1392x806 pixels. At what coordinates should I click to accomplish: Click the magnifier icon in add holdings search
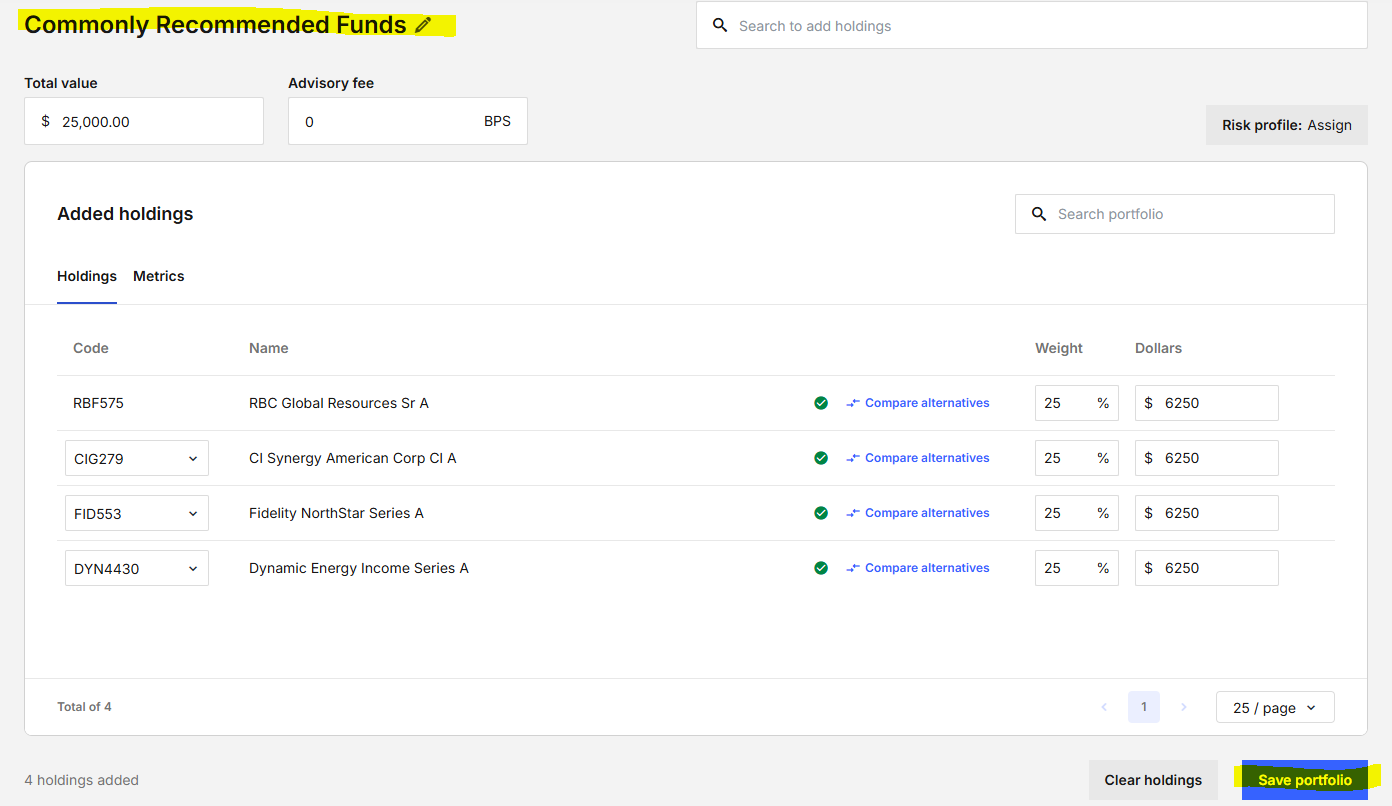tap(720, 26)
